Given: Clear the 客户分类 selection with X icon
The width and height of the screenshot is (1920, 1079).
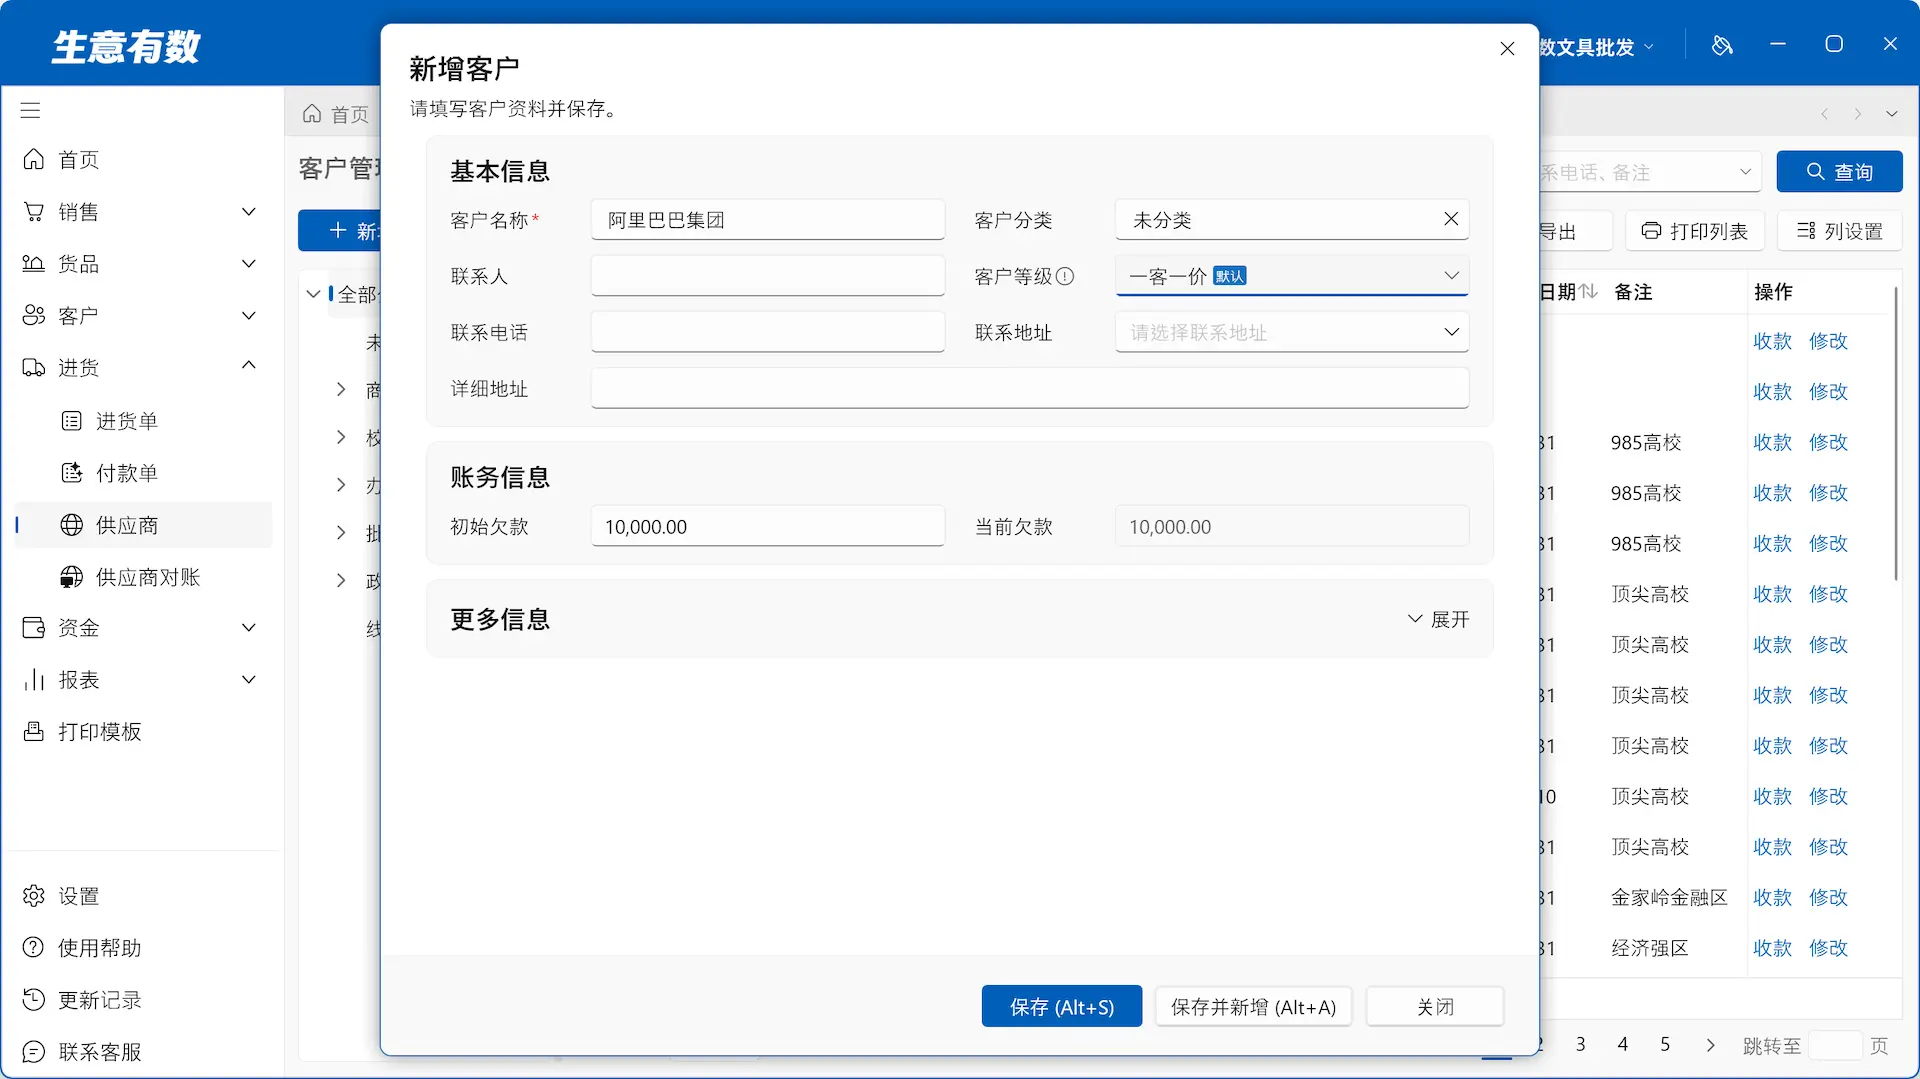Looking at the screenshot, I should [x=1451, y=219].
